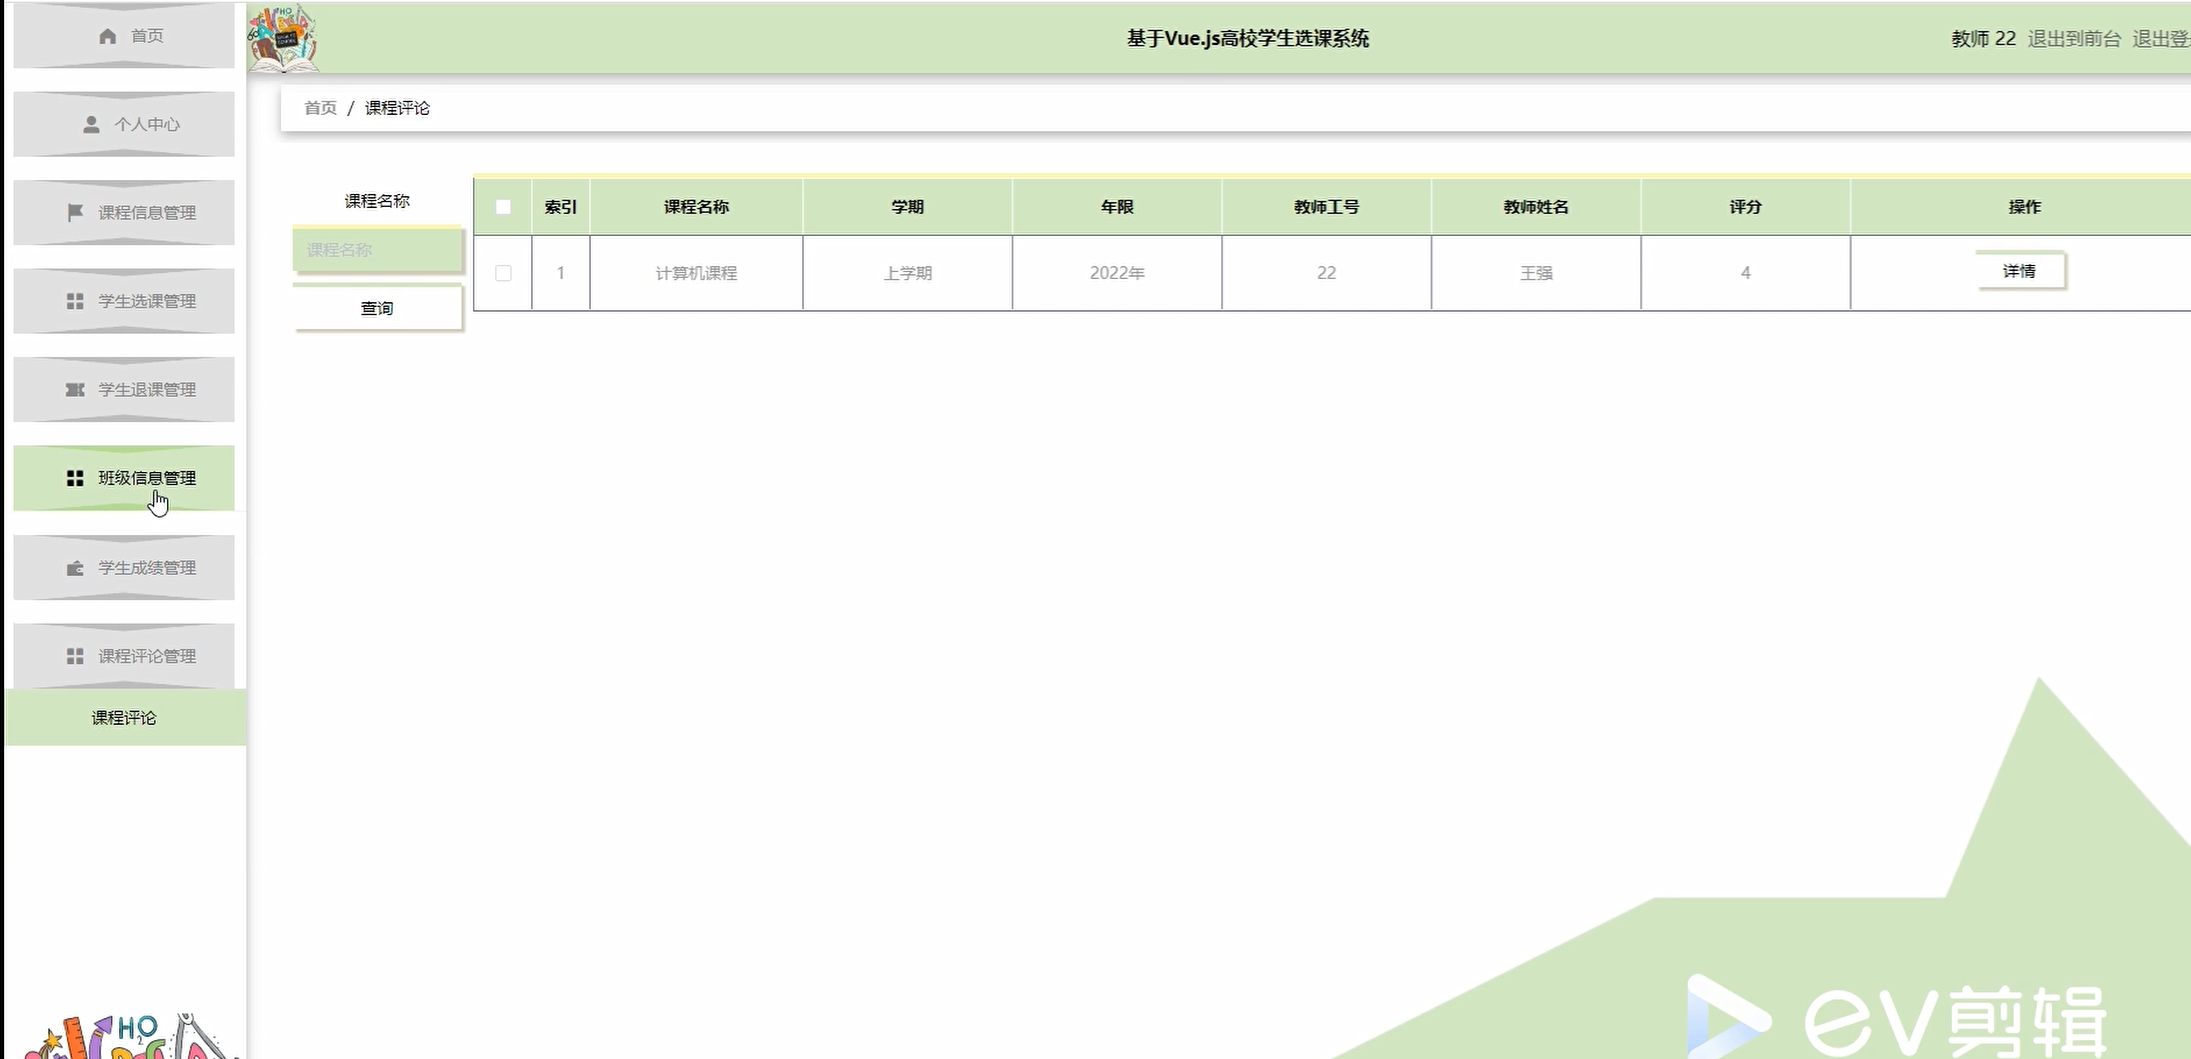
Task: Focus the 课程名称 search input field
Action: click(x=377, y=250)
